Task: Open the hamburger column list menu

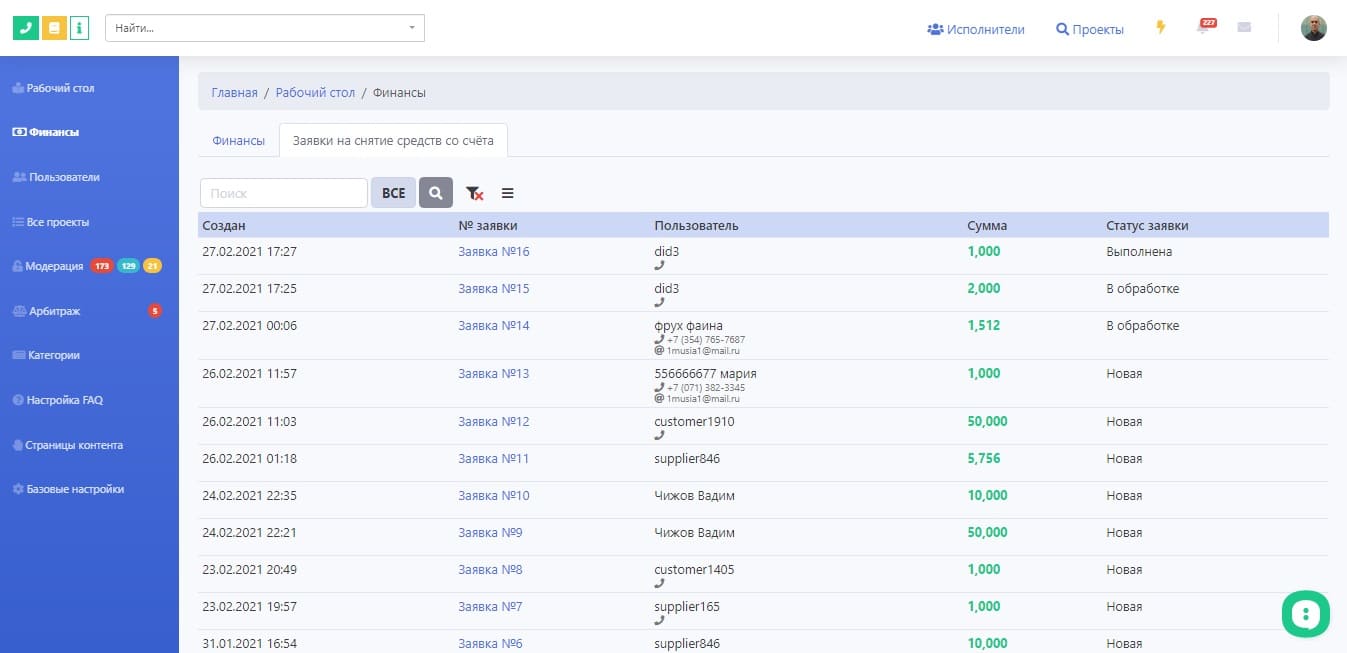Action: click(508, 193)
